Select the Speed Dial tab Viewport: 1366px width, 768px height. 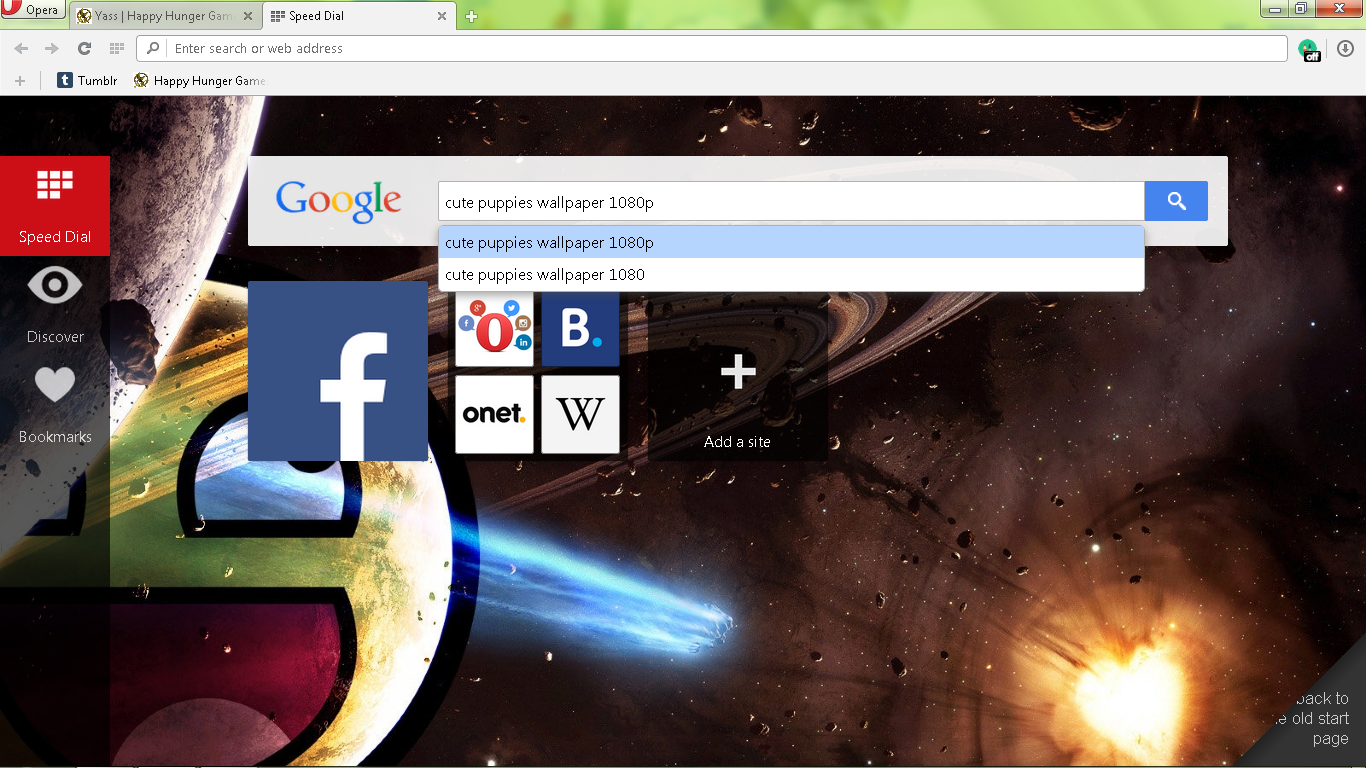click(x=360, y=16)
